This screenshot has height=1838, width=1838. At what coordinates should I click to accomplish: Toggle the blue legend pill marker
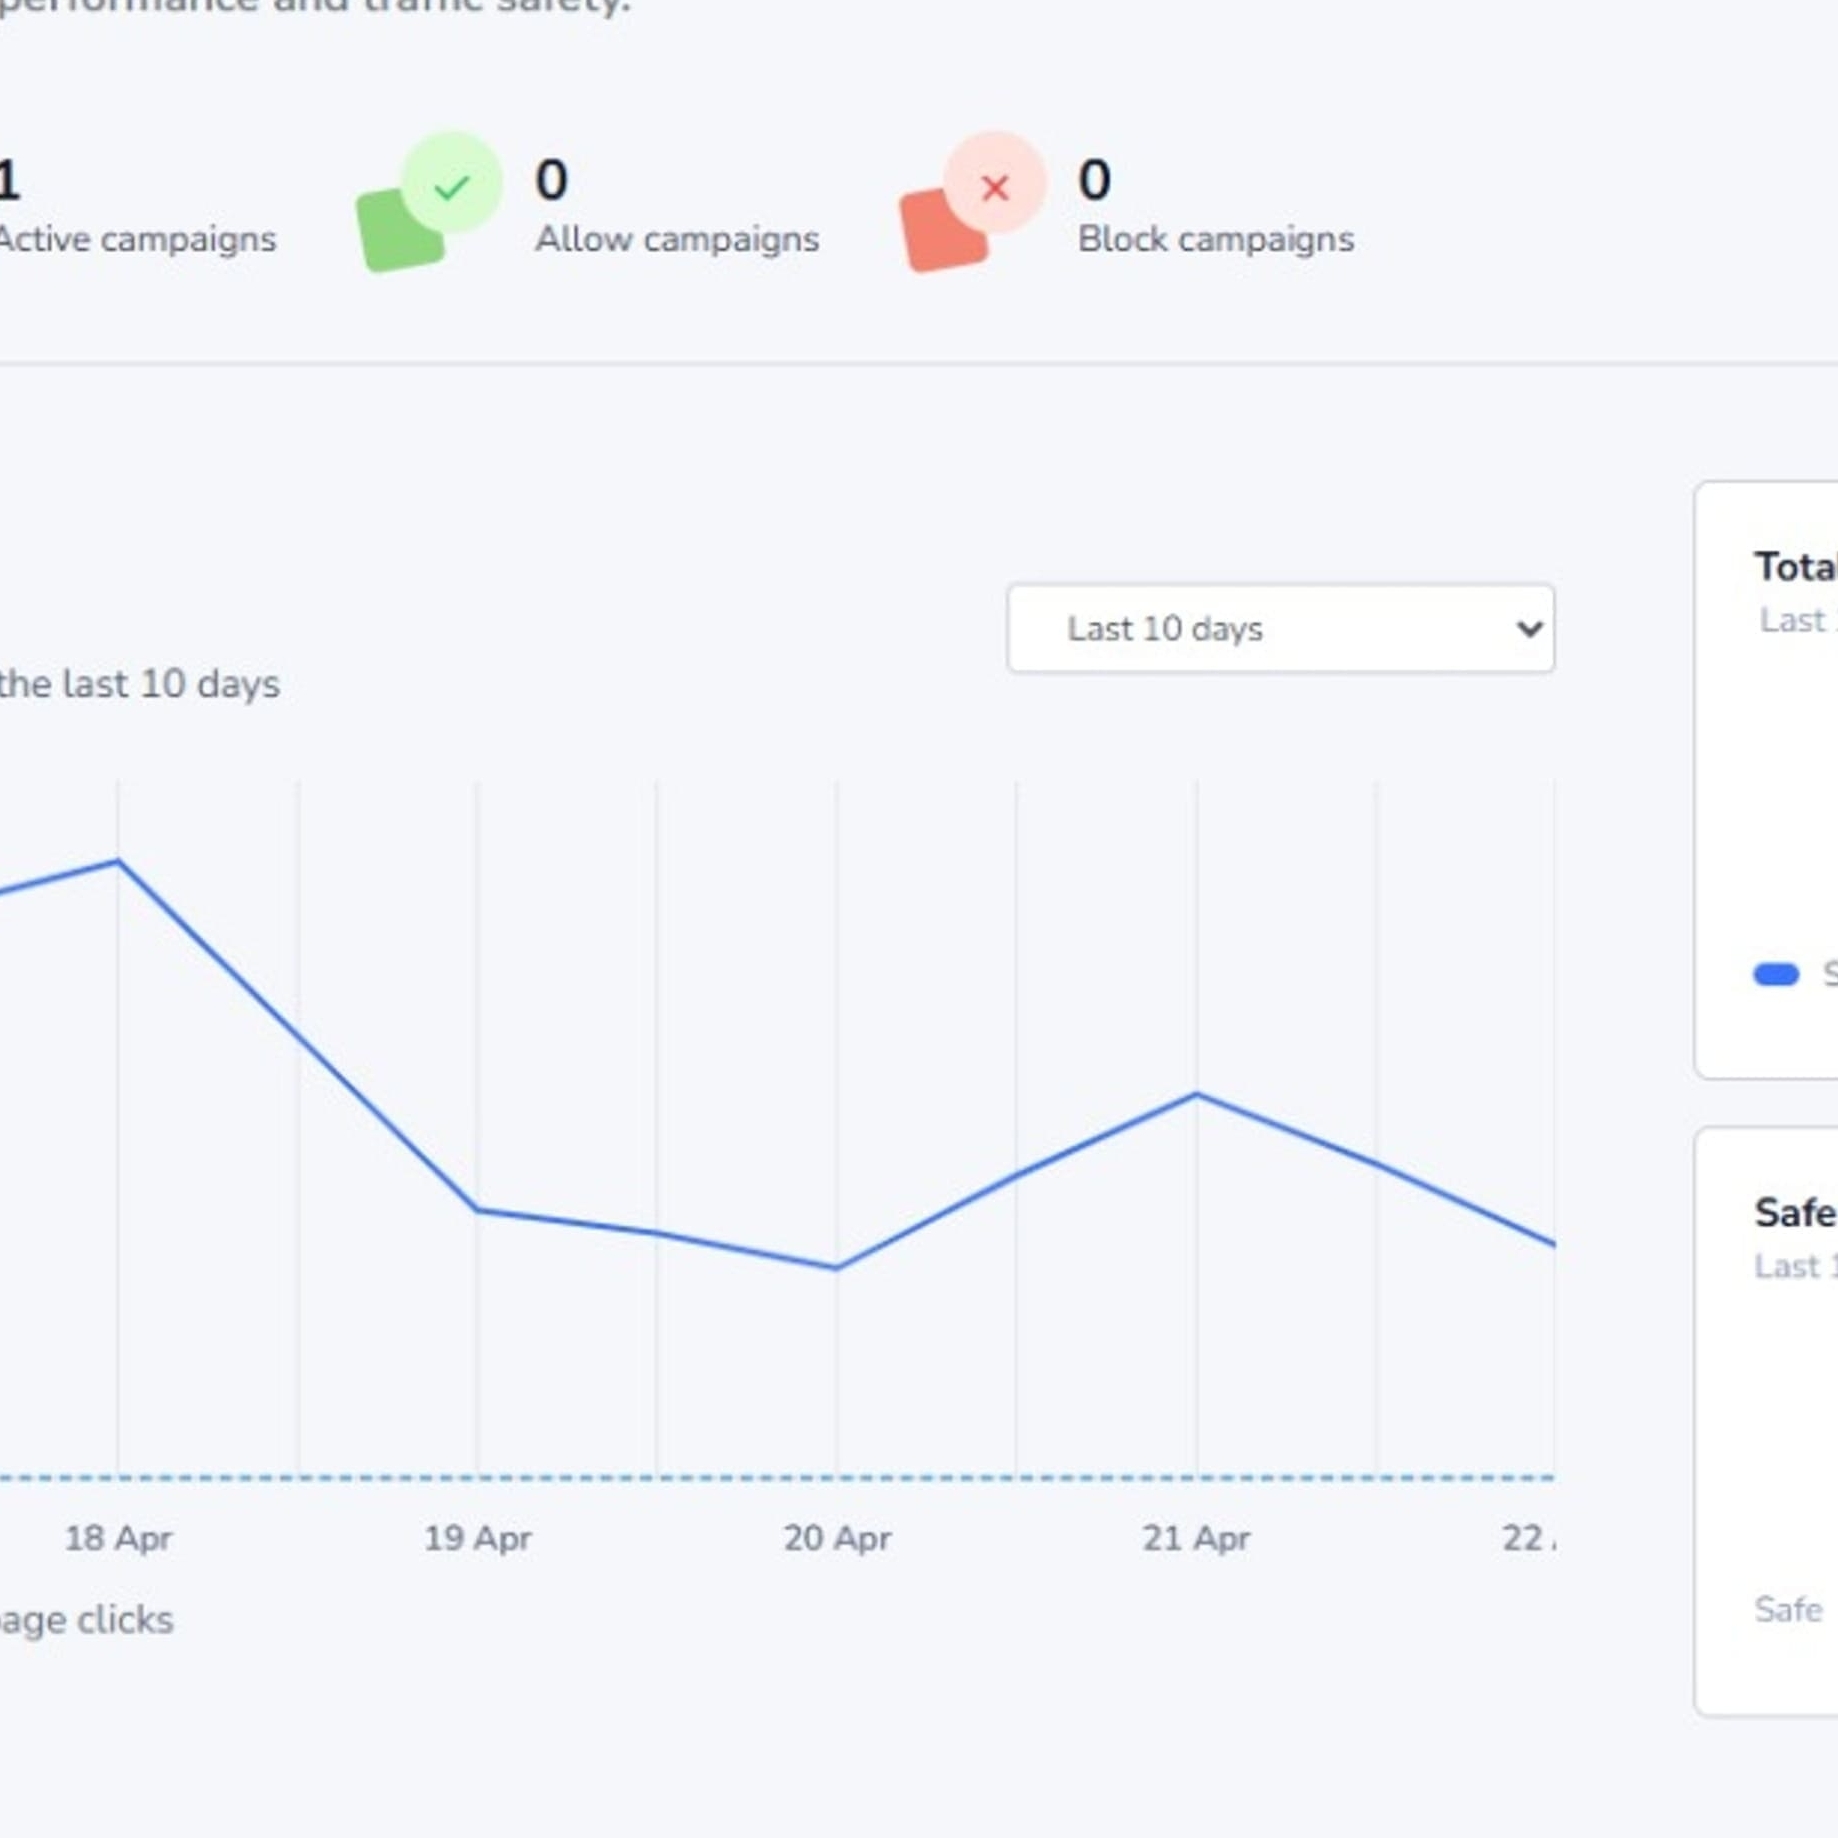(1776, 974)
